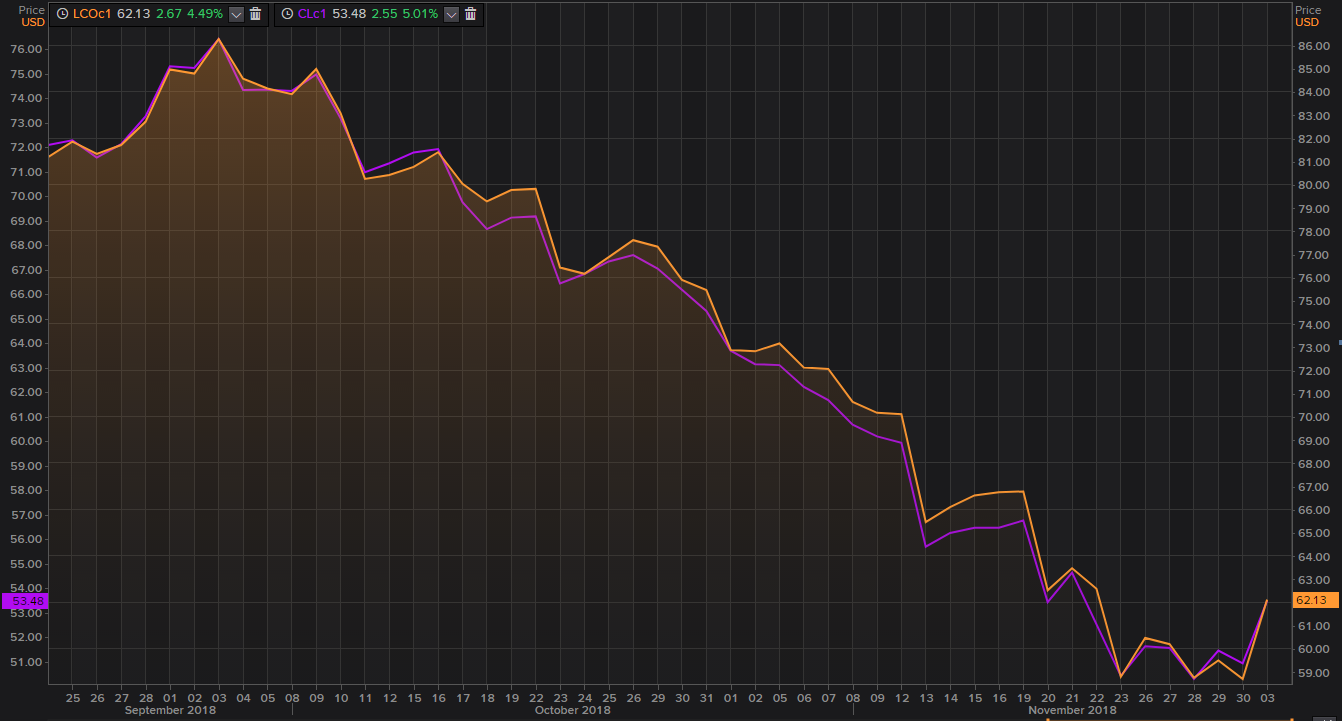The image size is (1342, 721).
Task: Click the date label 31 on time axis
Action: (706, 696)
